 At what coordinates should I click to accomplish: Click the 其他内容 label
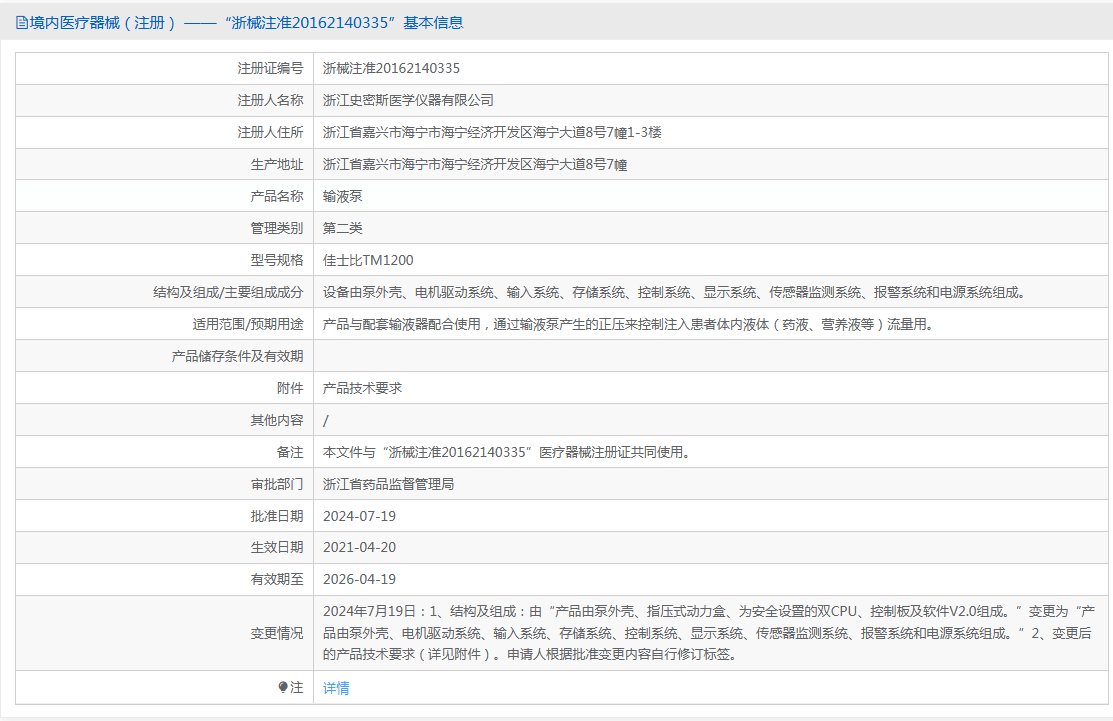point(277,420)
